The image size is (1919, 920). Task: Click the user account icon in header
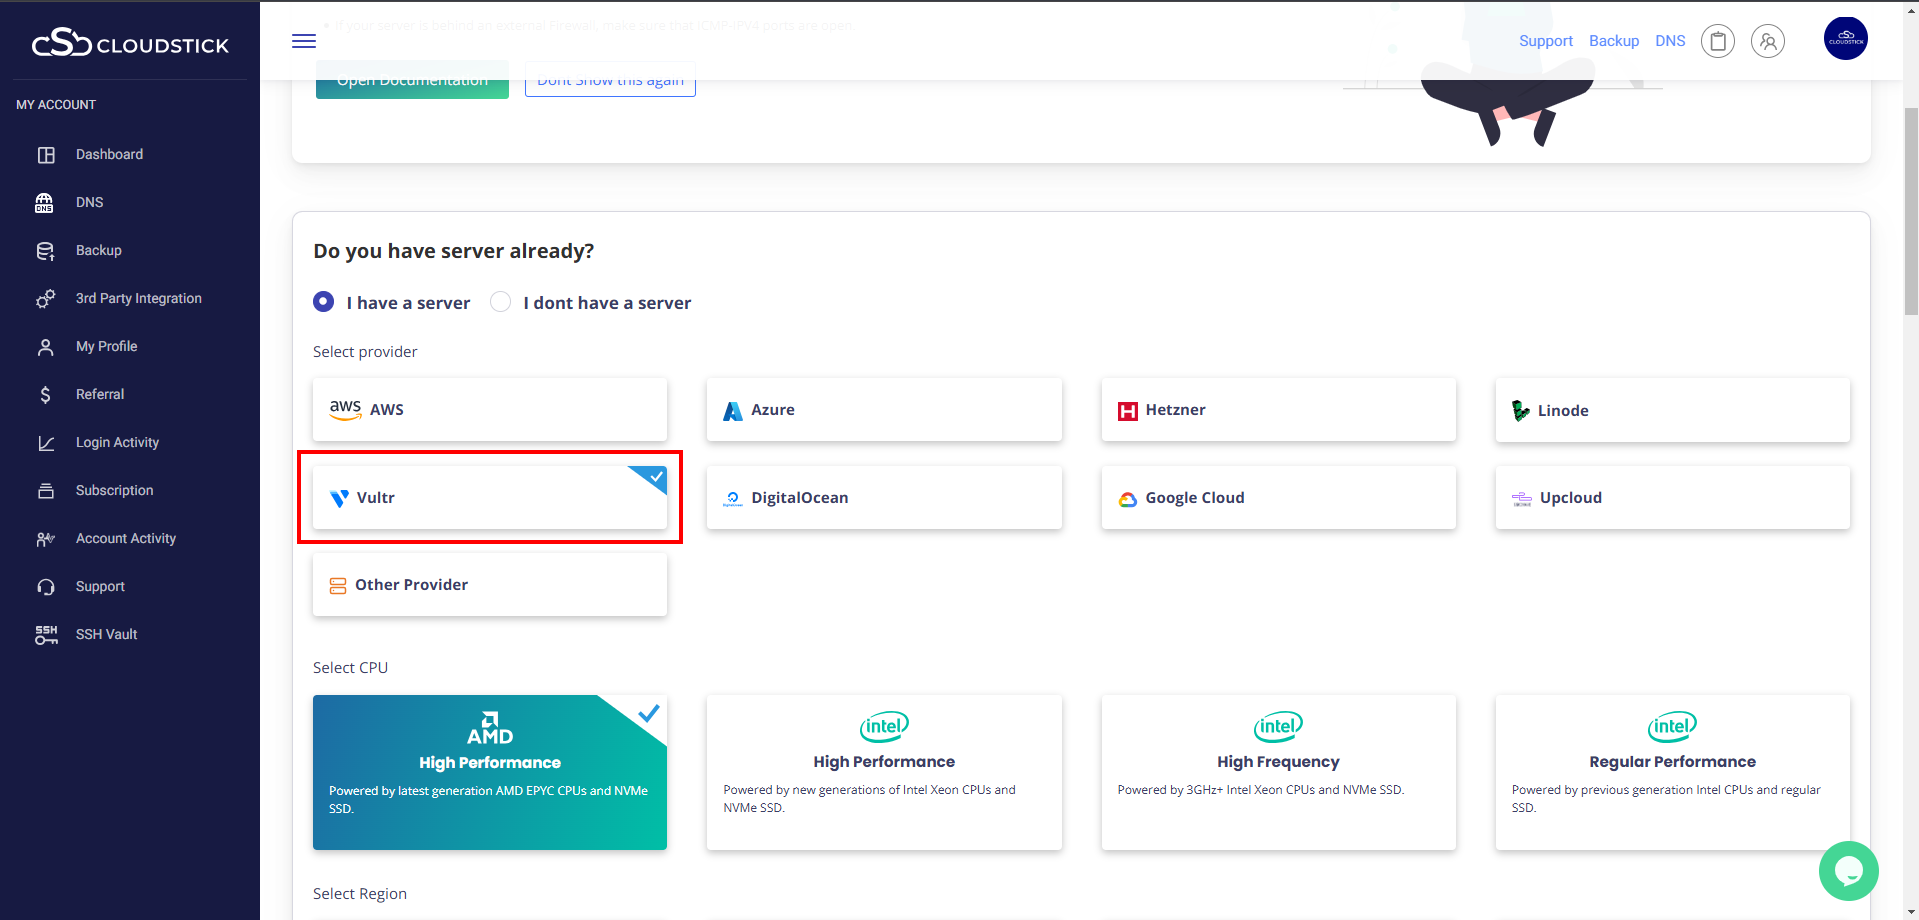pyautogui.click(x=1767, y=41)
